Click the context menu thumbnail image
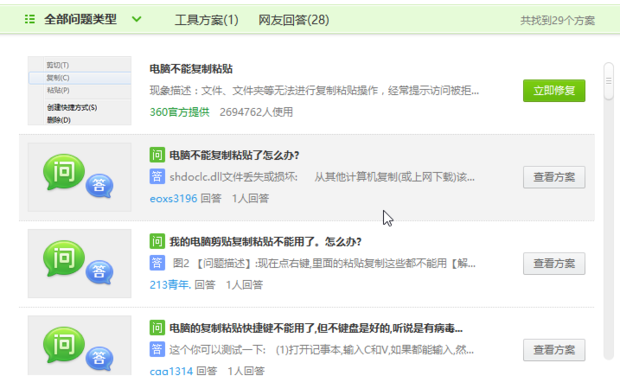 pyautogui.click(x=79, y=91)
